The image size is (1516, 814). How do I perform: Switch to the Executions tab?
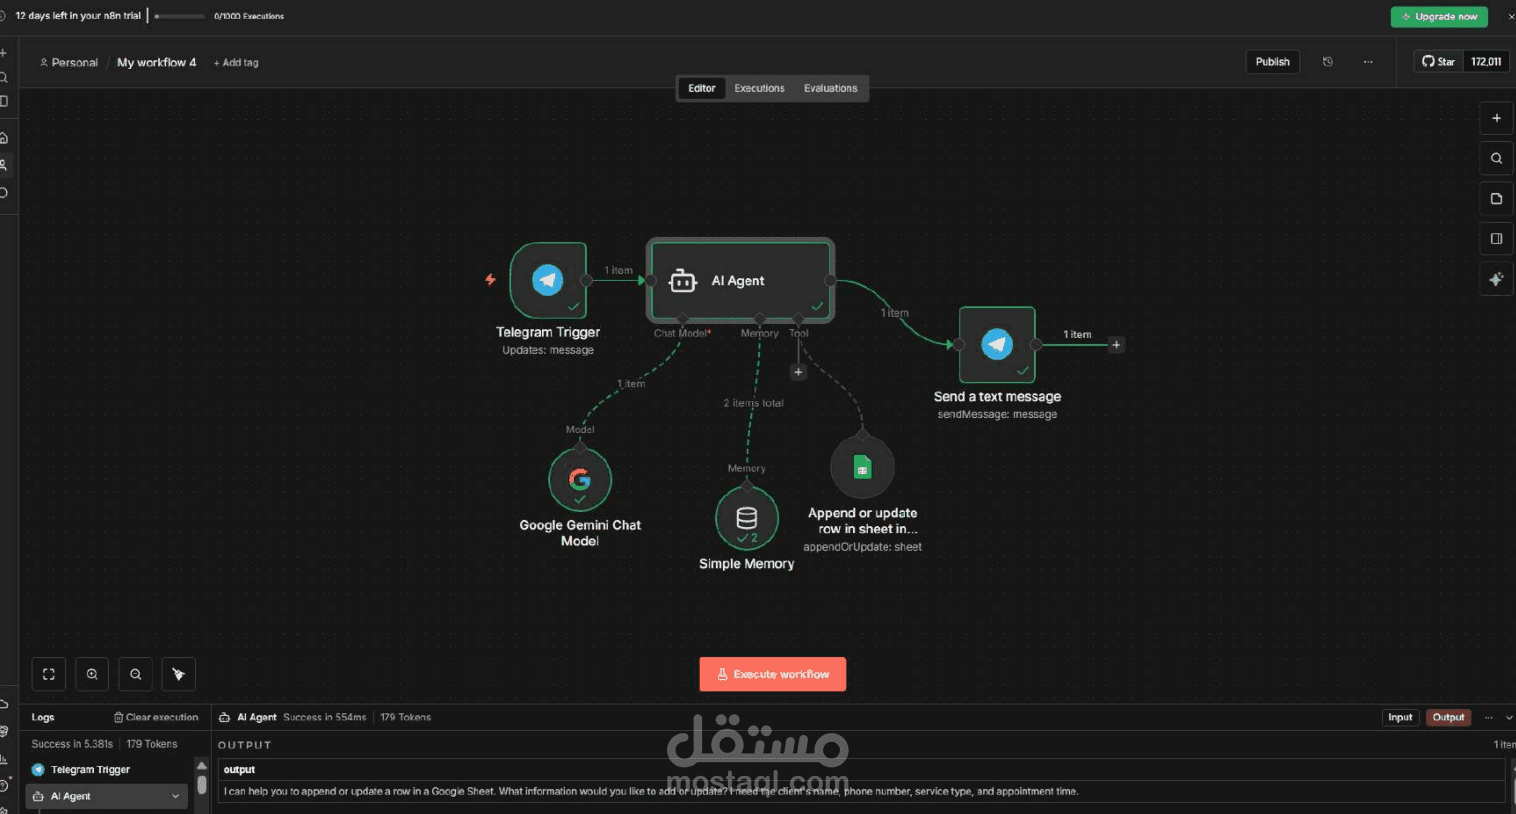[x=759, y=88]
